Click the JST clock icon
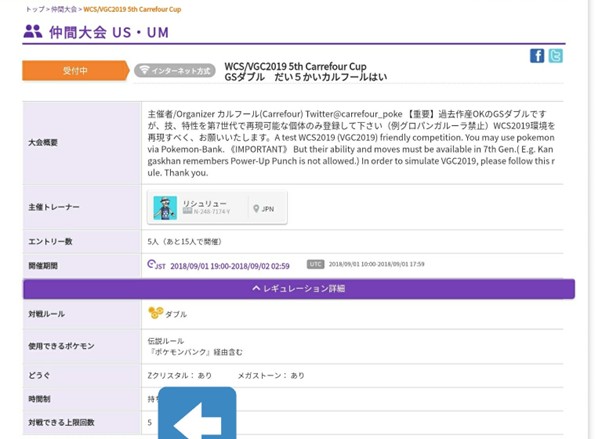This screenshot has height=439, width=602. [x=151, y=264]
